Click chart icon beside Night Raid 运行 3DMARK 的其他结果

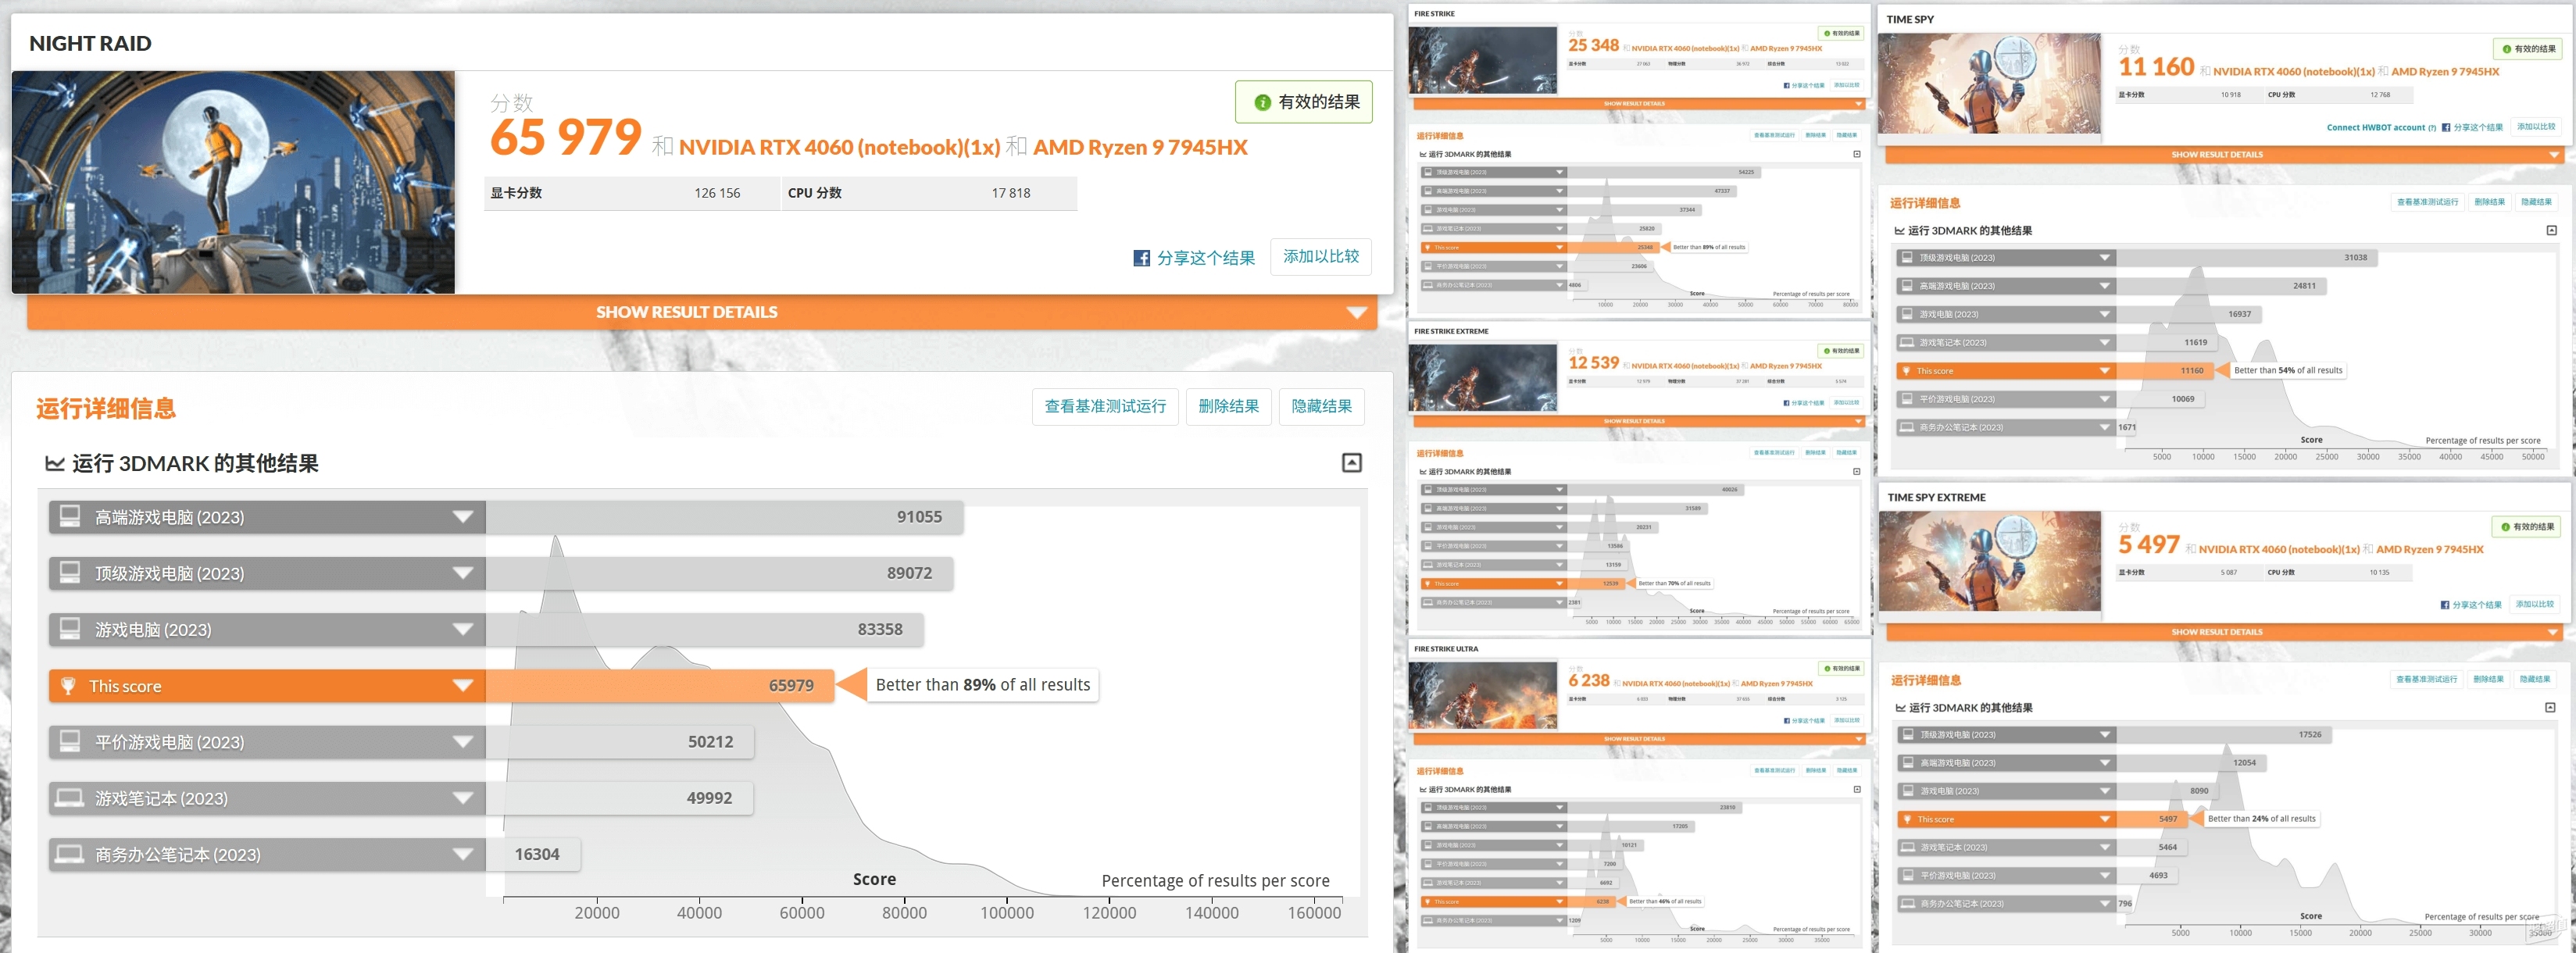(x=55, y=463)
